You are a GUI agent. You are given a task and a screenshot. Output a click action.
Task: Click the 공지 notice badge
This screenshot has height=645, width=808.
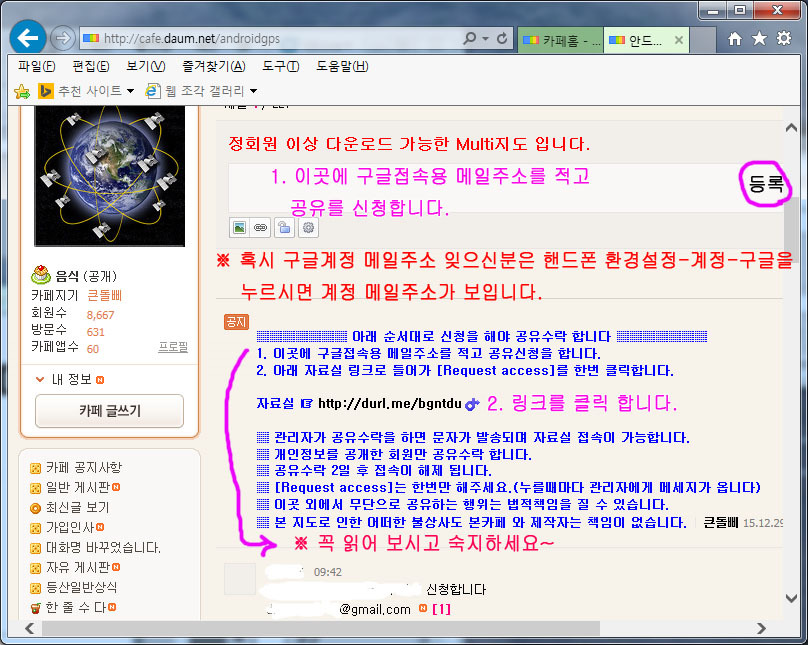(x=237, y=322)
